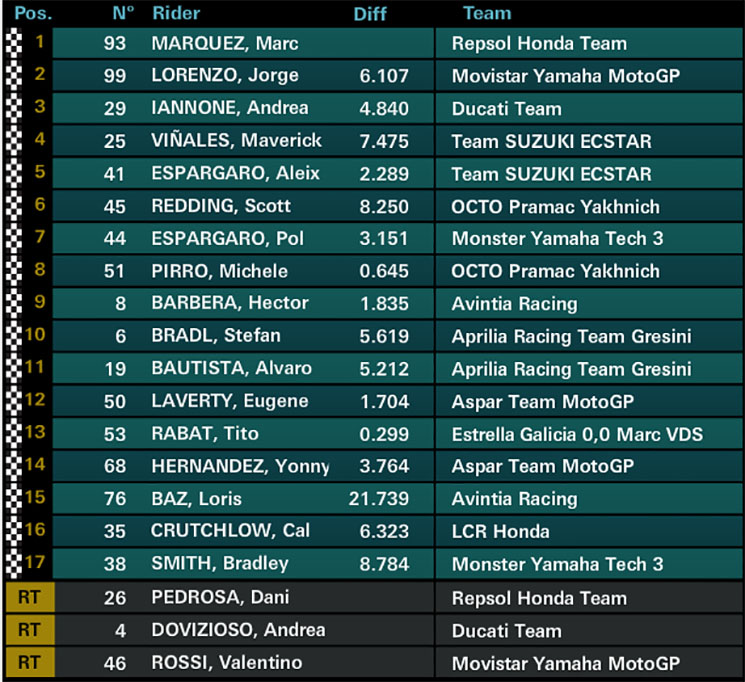Select rider LORENZO, Jorge
Image resolution: width=745 pixels, height=682 pixels.
[225, 76]
